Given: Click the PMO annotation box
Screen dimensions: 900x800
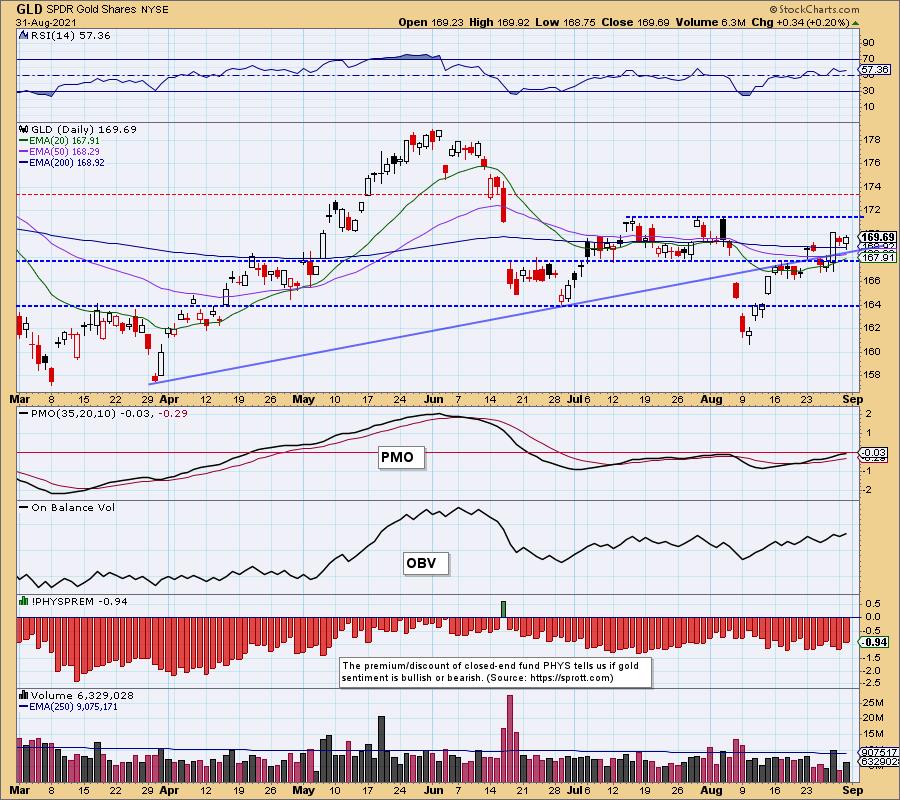Looking at the screenshot, I should tap(401, 457).
